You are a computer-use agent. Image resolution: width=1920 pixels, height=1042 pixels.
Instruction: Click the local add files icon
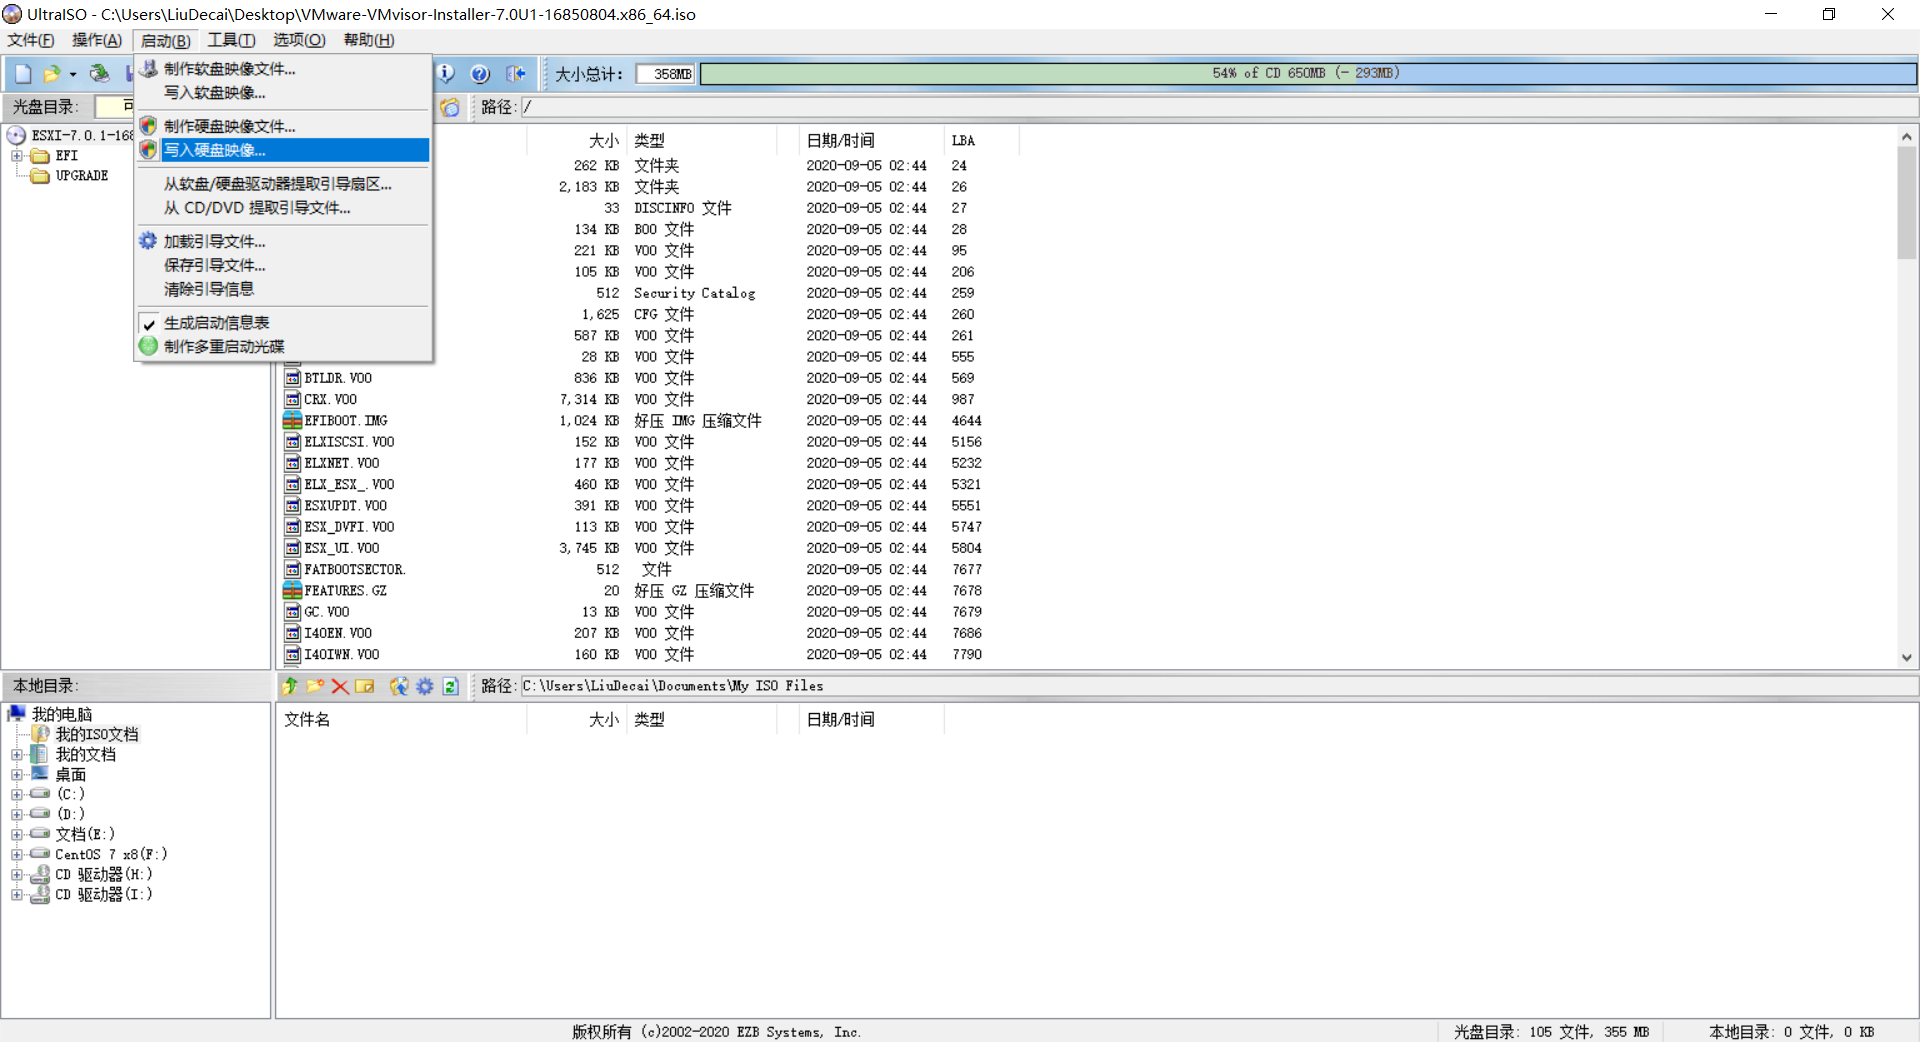(x=399, y=686)
